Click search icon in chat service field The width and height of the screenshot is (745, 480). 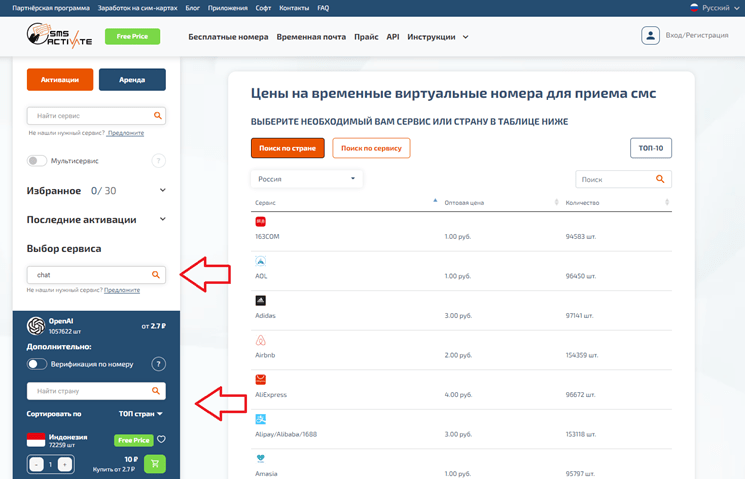(x=155, y=275)
